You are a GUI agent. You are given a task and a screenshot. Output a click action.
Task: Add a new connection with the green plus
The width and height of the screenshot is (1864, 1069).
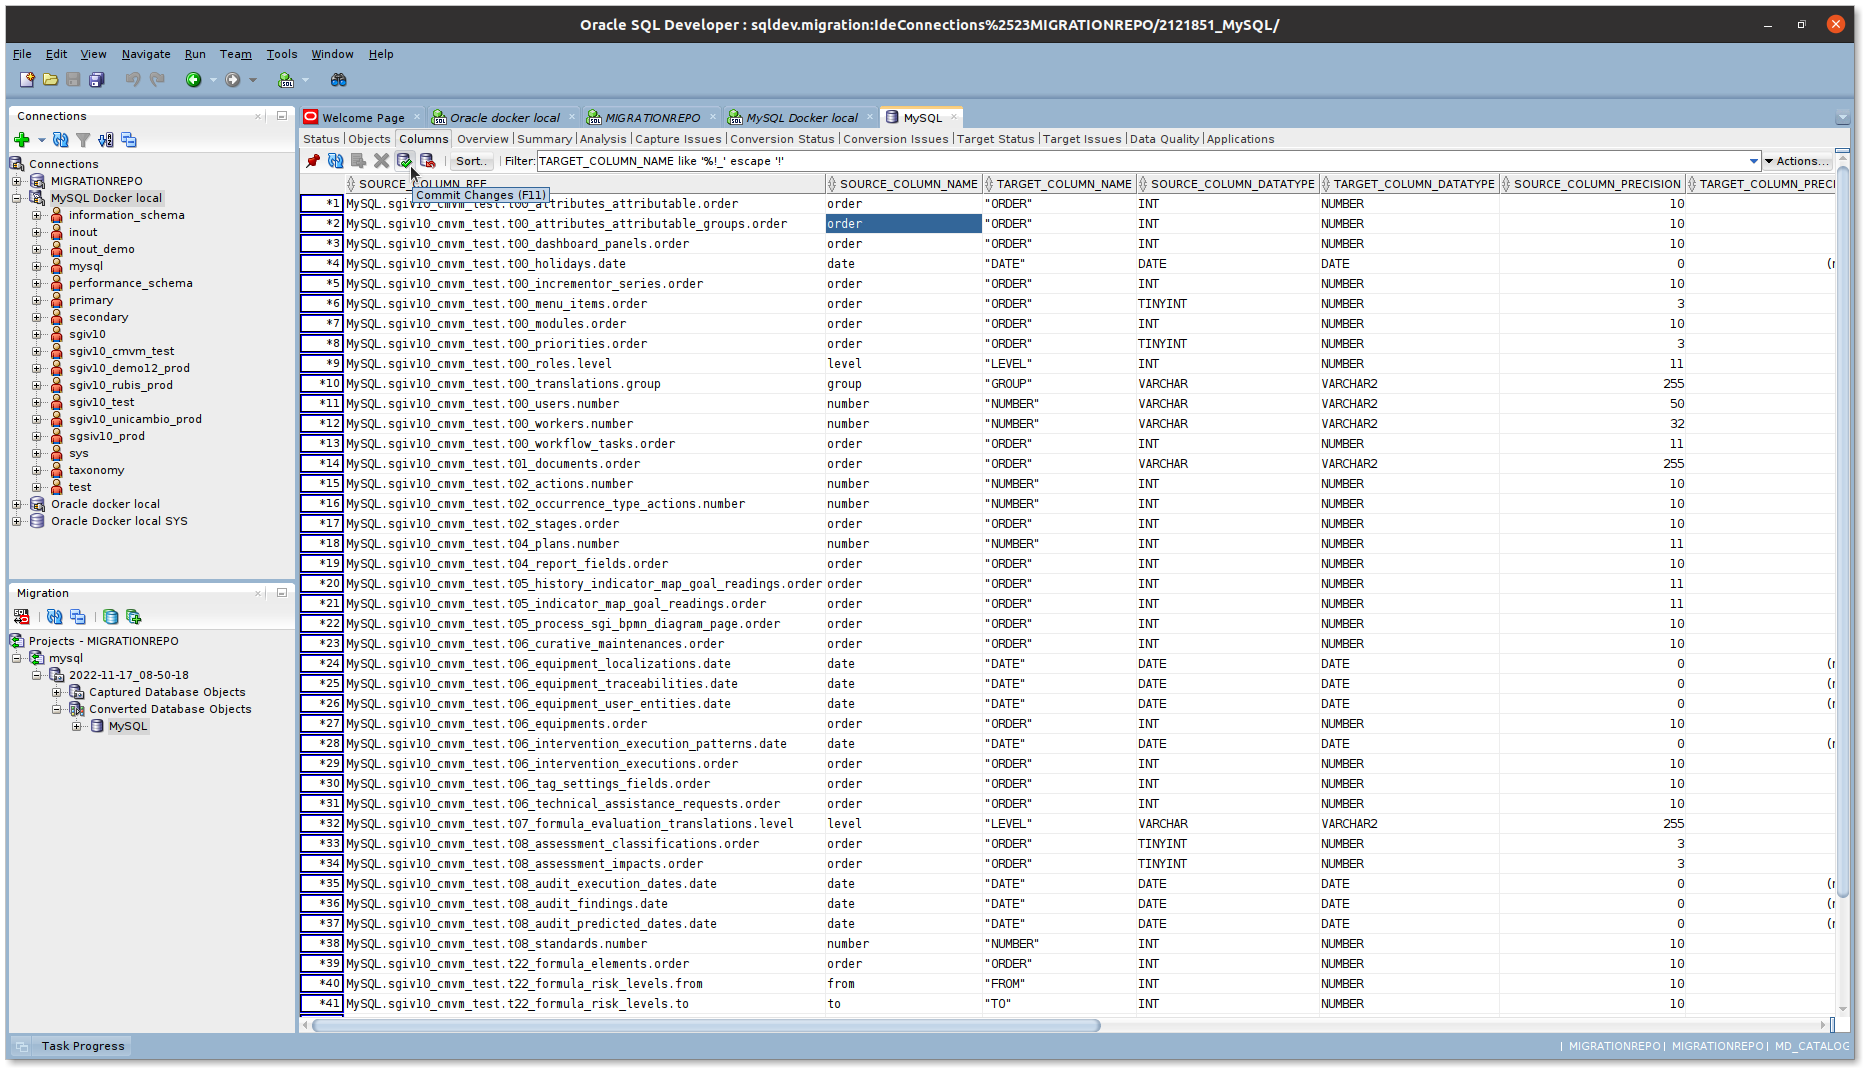tap(22, 140)
